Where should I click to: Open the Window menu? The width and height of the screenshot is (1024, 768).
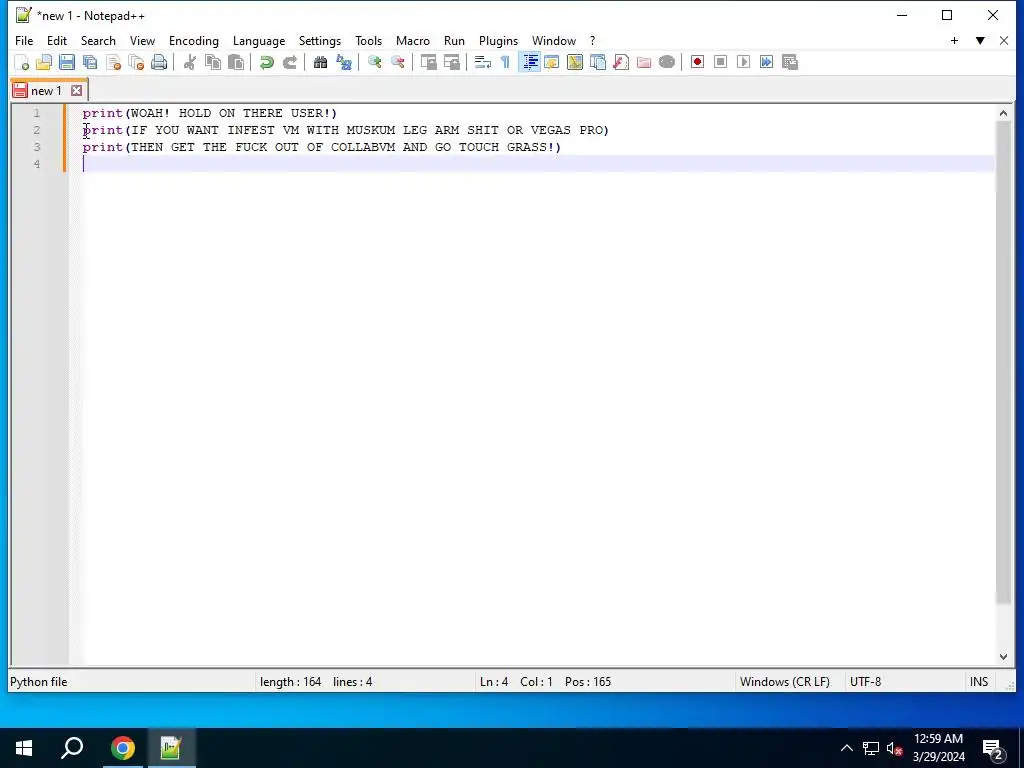(x=554, y=40)
